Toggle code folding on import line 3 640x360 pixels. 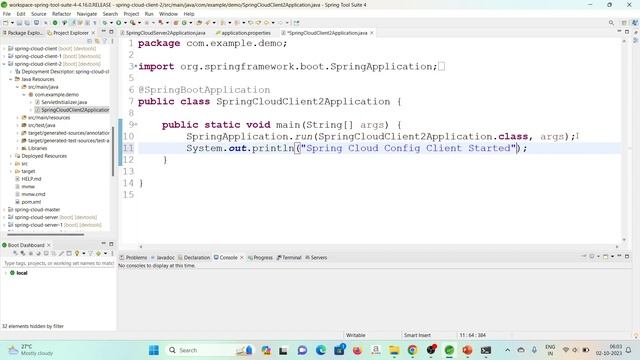pyautogui.click(x=136, y=66)
